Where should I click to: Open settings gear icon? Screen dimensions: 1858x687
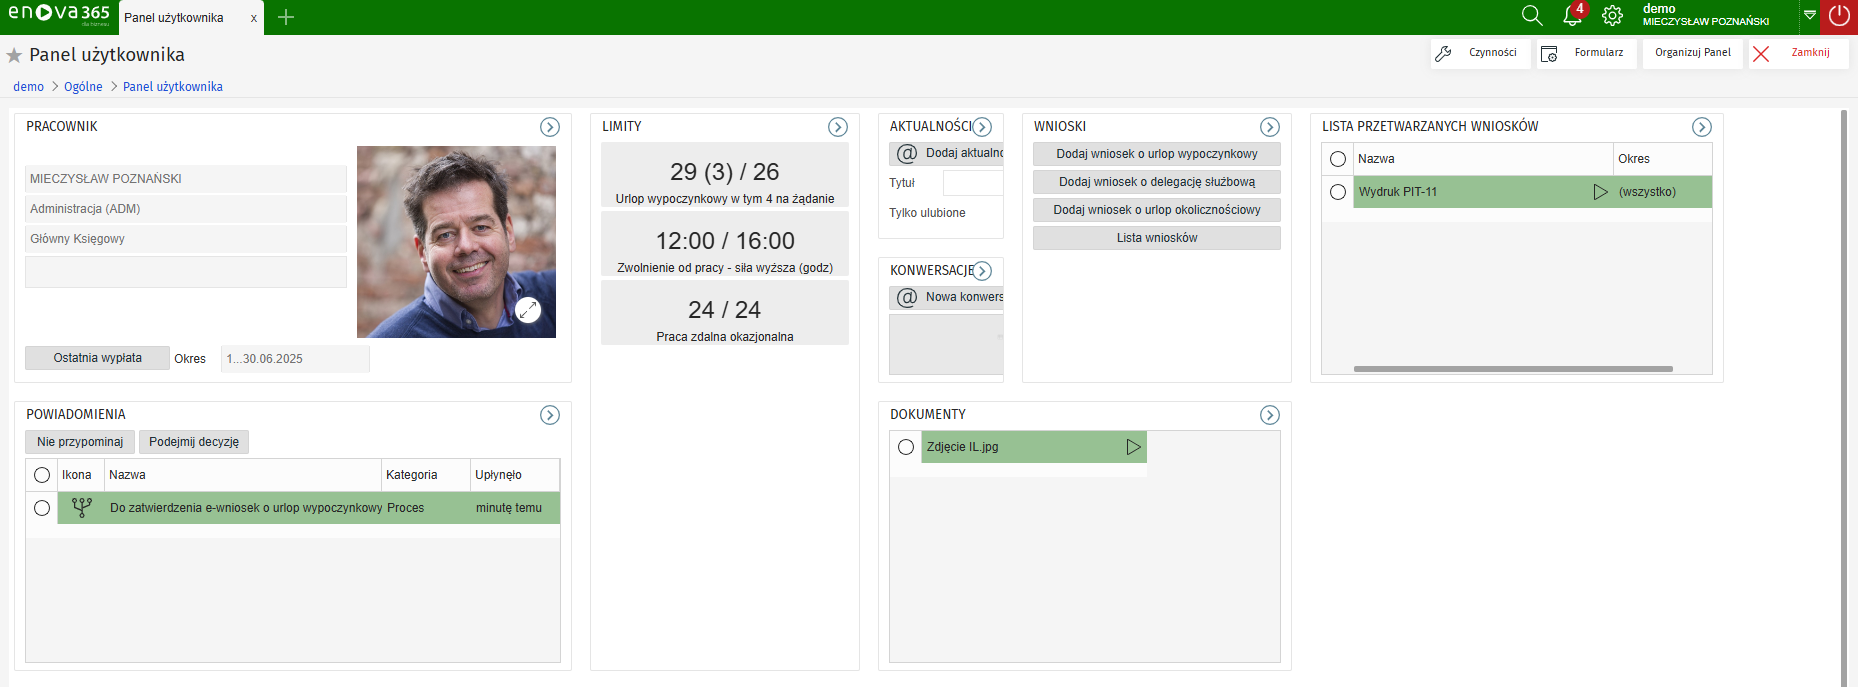(x=1612, y=16)
